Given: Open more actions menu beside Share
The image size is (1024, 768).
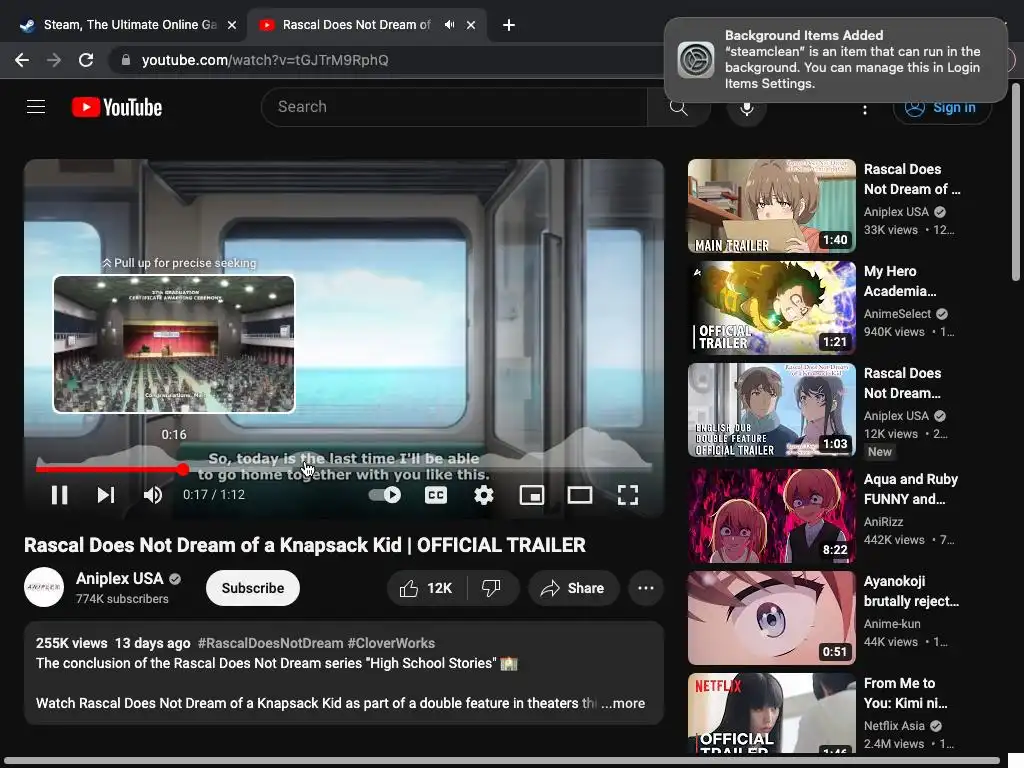Looking at the screenshot, I should tap(645, 588).
